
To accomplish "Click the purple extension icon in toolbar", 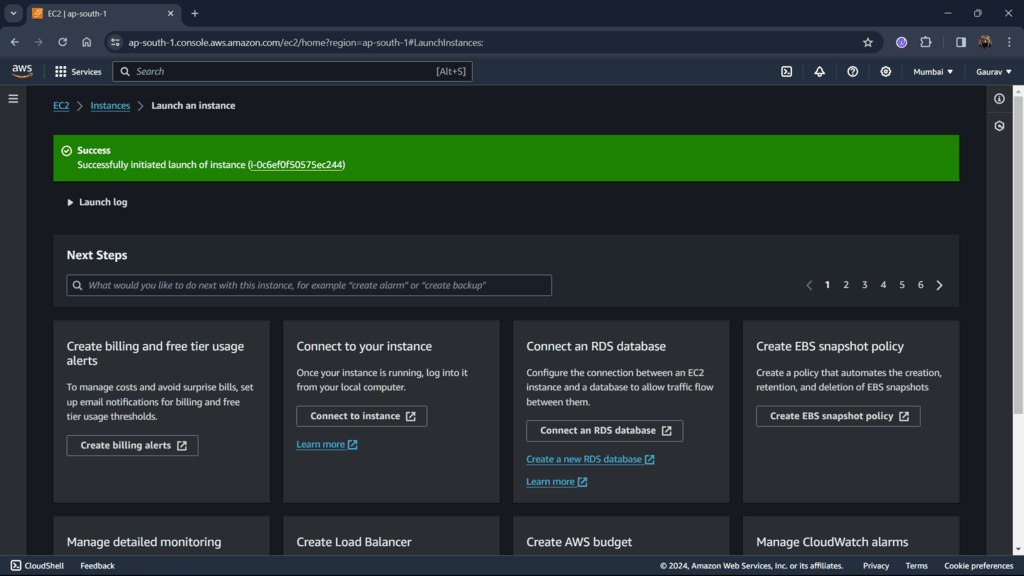I will 901,42.
